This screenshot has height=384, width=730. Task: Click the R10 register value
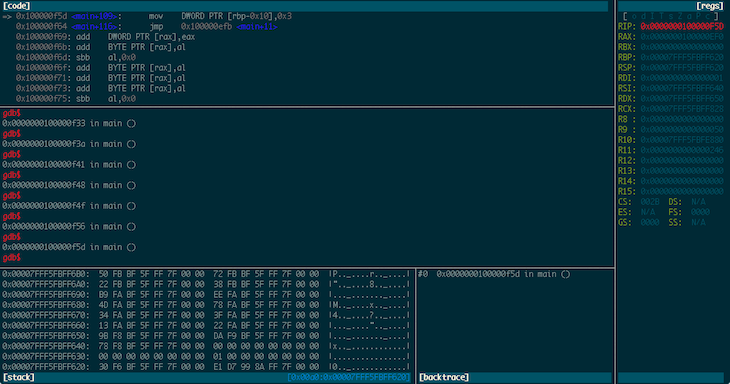coord(682,140)
